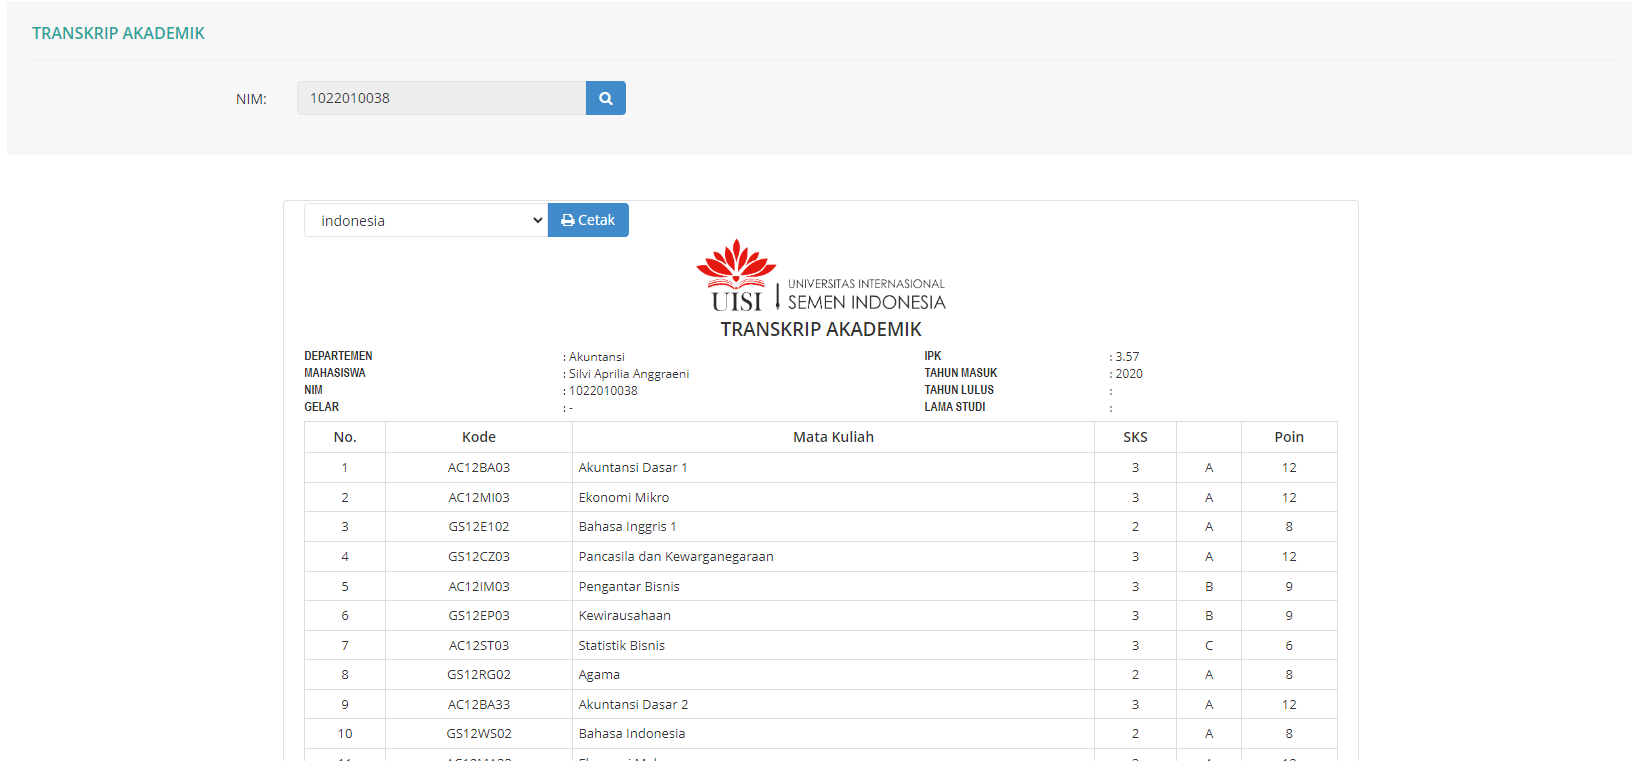
Task: Select course code GS12EP03
Action: coord(479,616)
